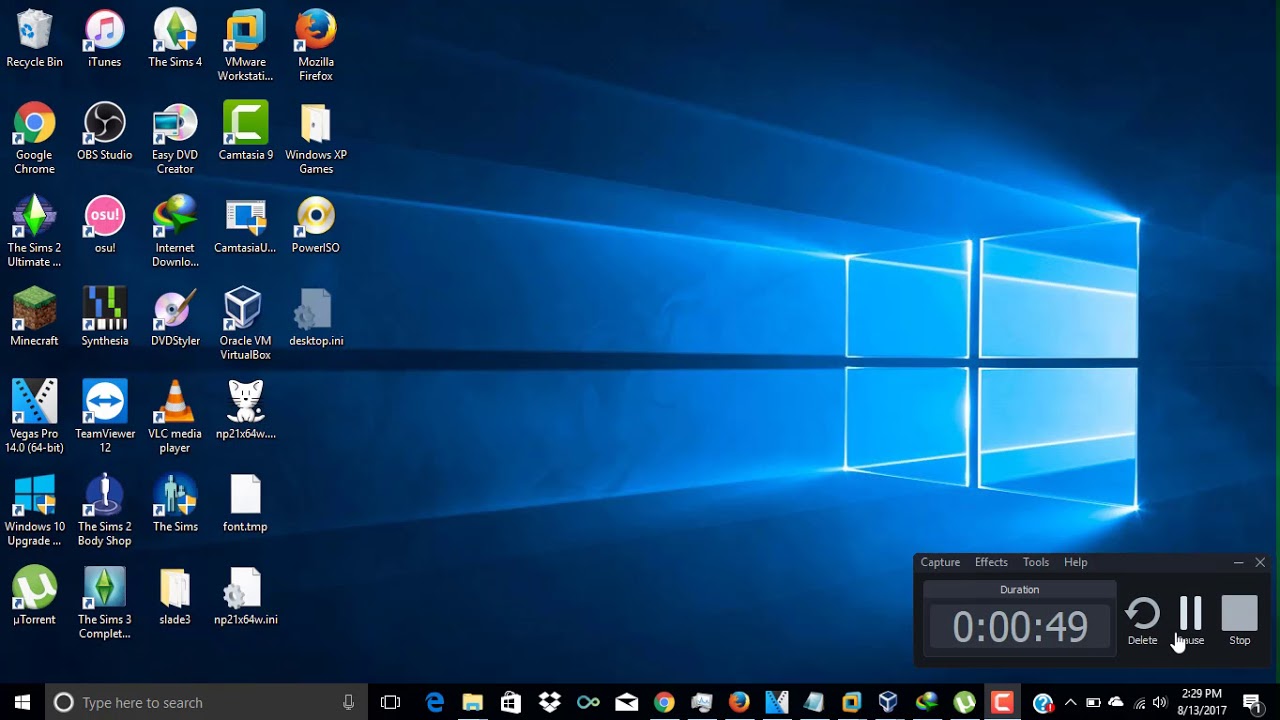
Task: Select the Easy DVD Creator desktop icon
Action: [175, 139]
